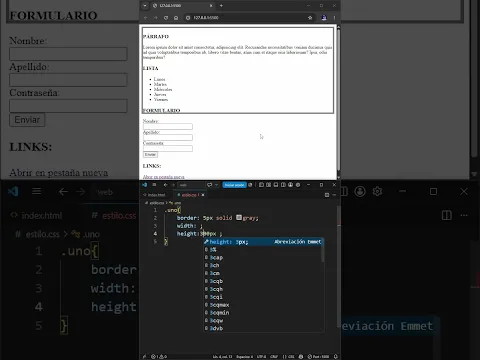Change the CRLF line ending setting
The width and height of the screenshot is (480, 360).
click(274, 356)
